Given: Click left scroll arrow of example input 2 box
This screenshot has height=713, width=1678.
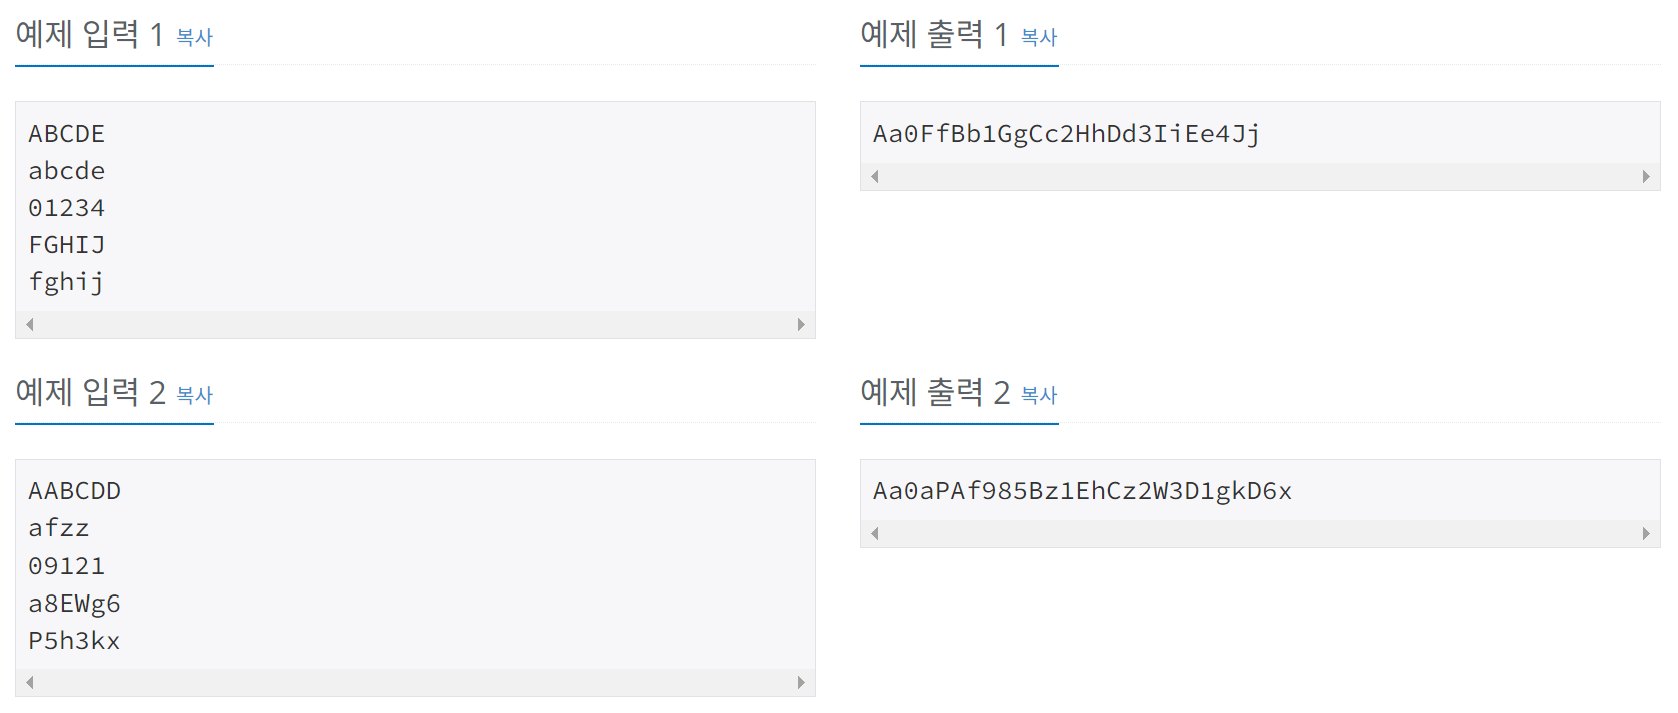Looking at the screenshot, I should tap(30, 682).
